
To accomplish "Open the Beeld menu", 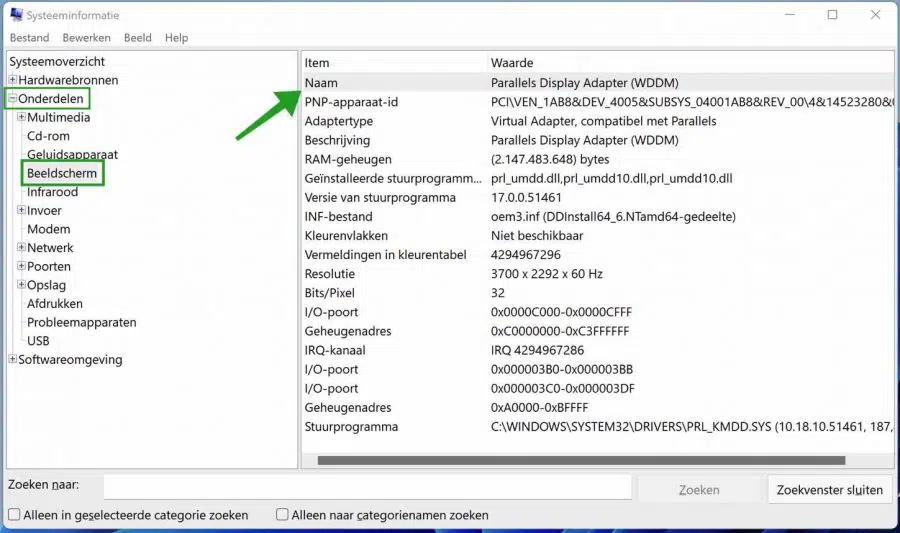I will tap(138, 38).
